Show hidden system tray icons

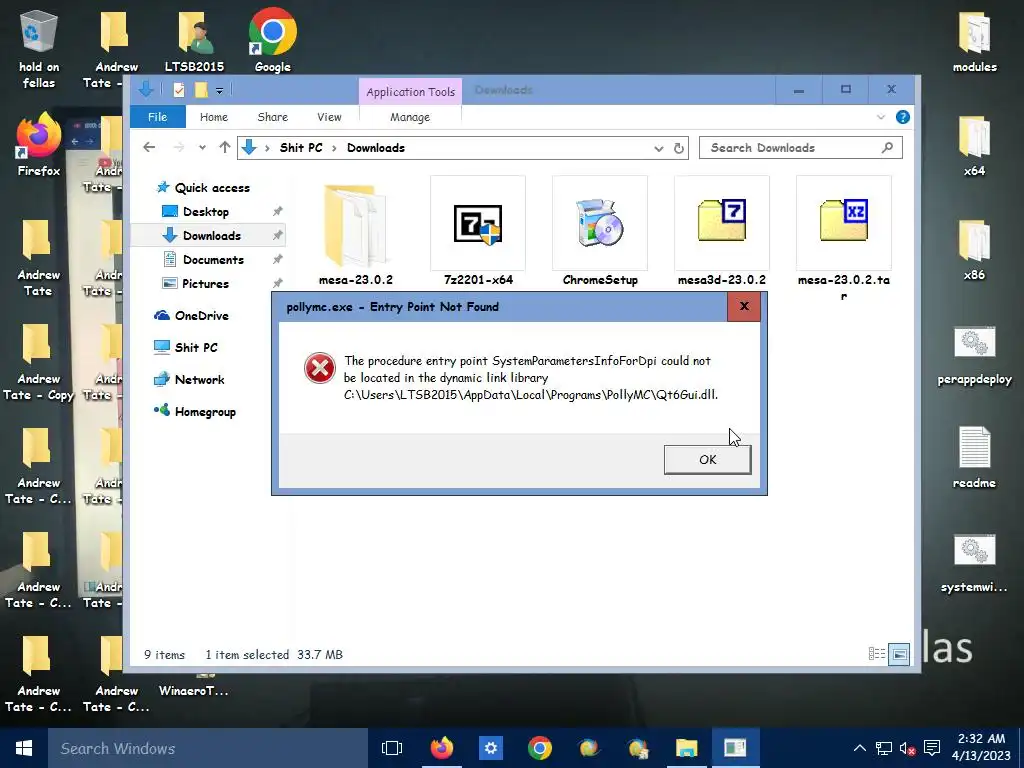coord(860,748)
